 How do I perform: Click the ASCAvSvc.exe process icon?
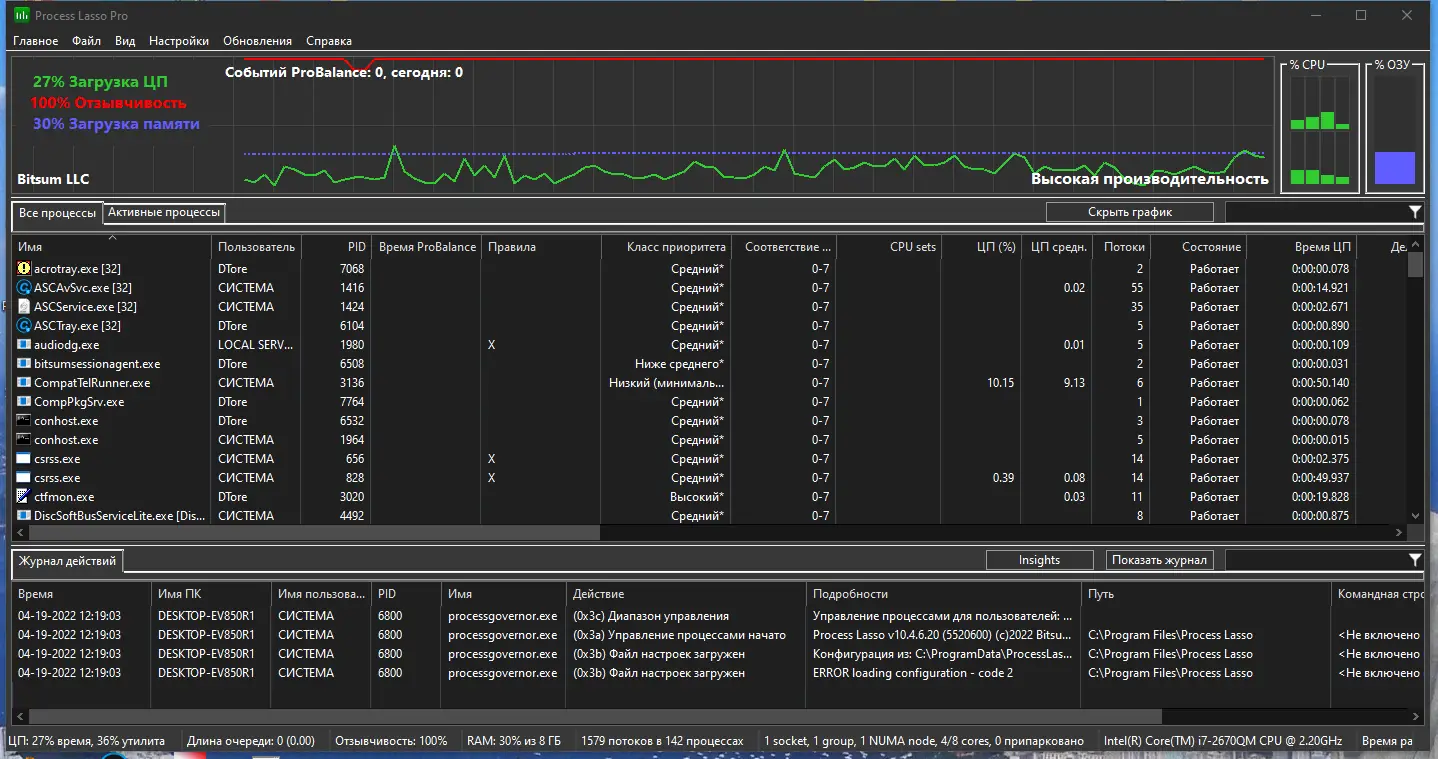click(24, 288)
